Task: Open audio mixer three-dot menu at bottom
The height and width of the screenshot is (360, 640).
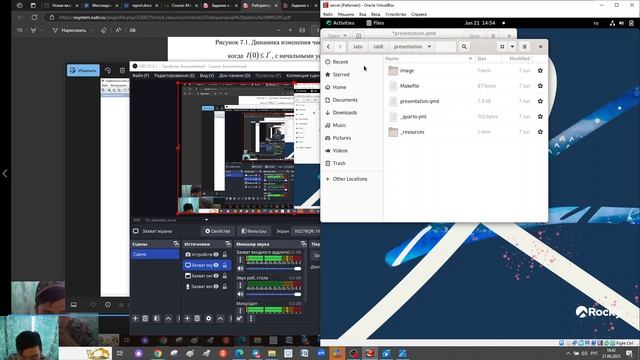Action: click(251, 318)
